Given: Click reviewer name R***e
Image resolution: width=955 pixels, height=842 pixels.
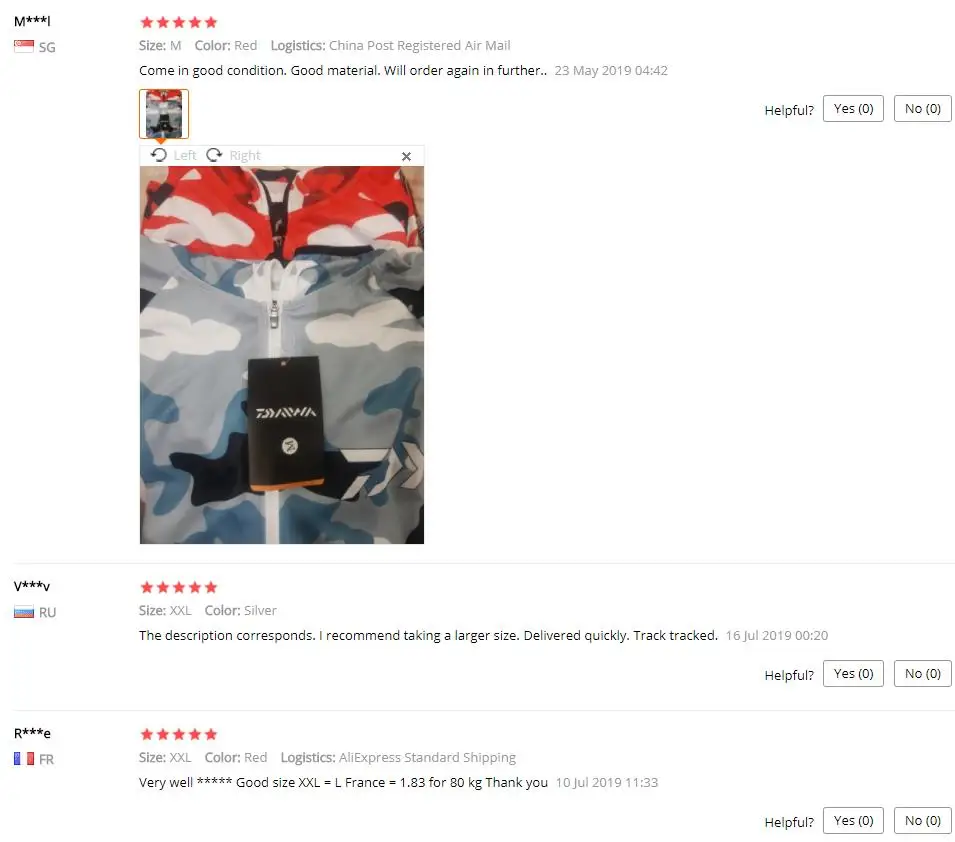Looking at the screenshot, I should click(32, 733).
